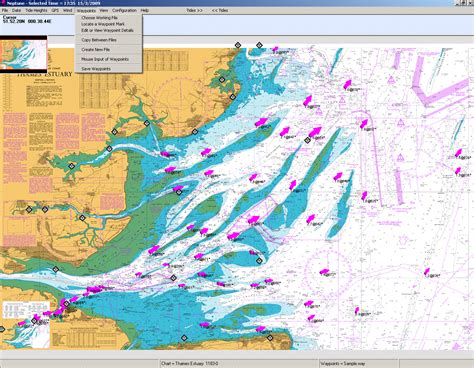This screenshot has height=368, width=474.
Task: Open Edit or View Waypoint Details
Action: tap(107, 30)
